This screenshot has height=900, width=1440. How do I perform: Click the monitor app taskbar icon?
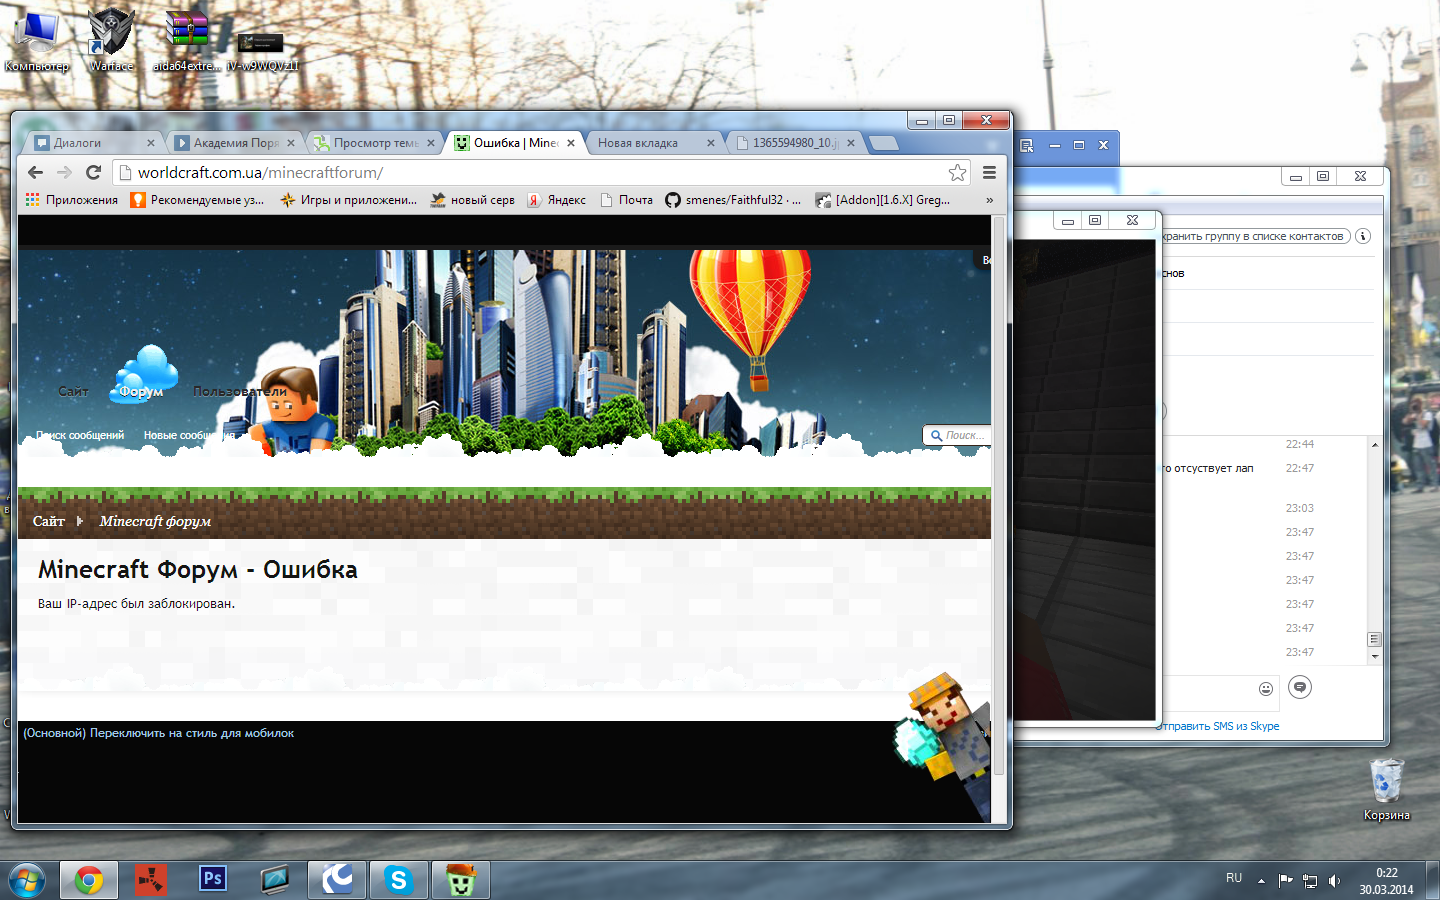coord(275,880)
